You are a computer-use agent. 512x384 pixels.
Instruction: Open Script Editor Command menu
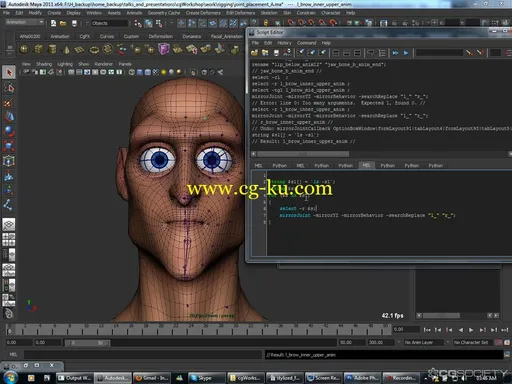pos(306,43)
